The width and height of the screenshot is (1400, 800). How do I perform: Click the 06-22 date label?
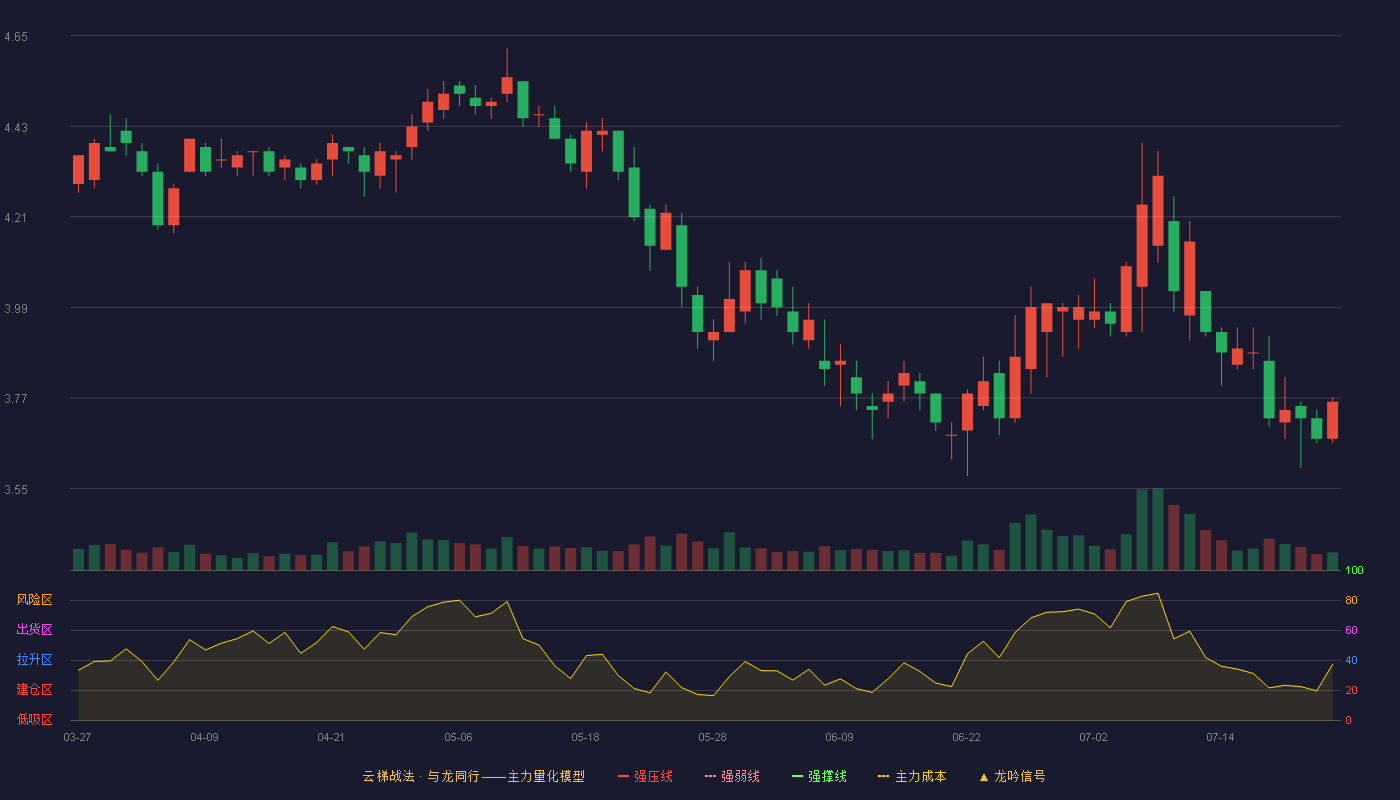[966, 737]
